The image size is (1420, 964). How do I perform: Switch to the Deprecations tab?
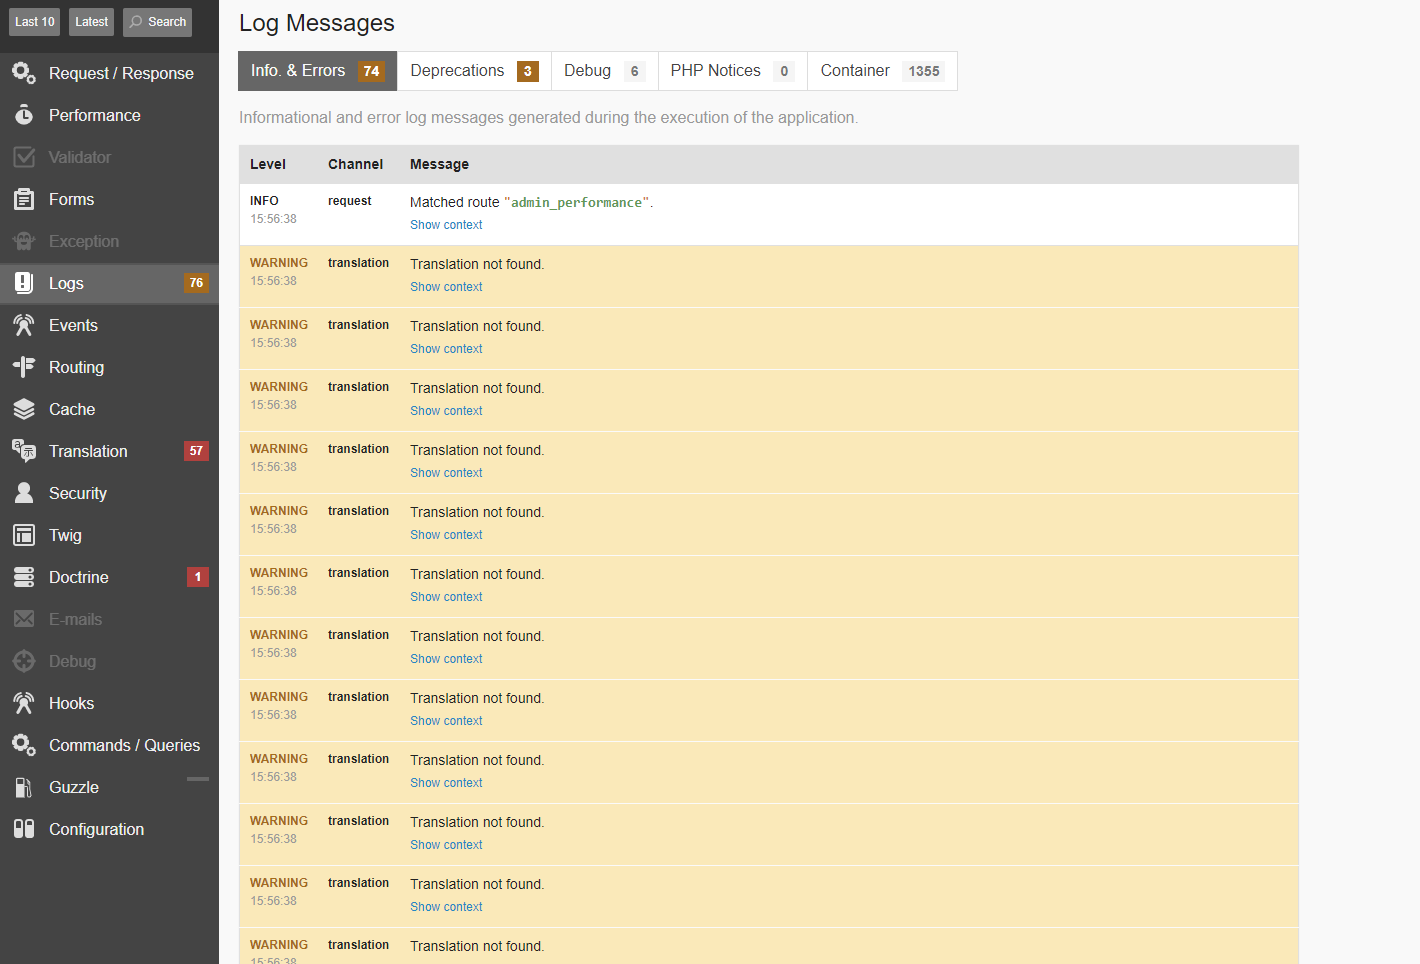(x=474, y=71)
